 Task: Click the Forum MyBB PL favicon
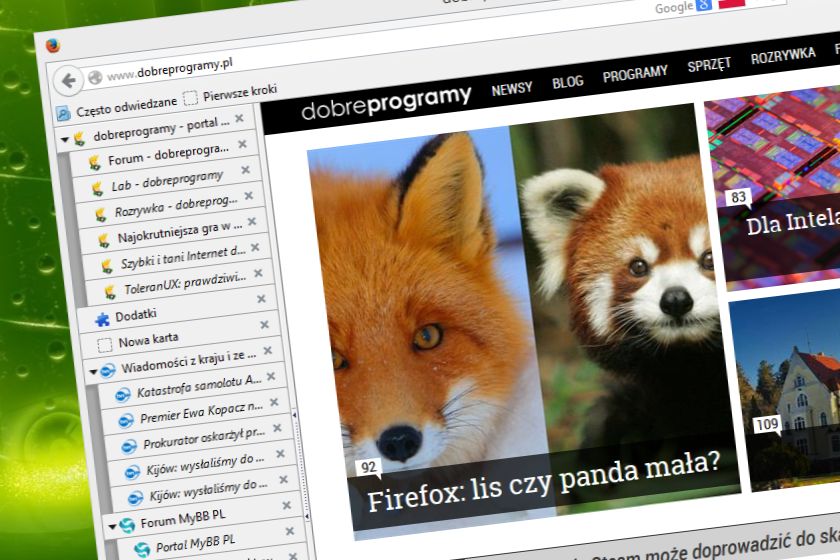[x=127, y=526]
